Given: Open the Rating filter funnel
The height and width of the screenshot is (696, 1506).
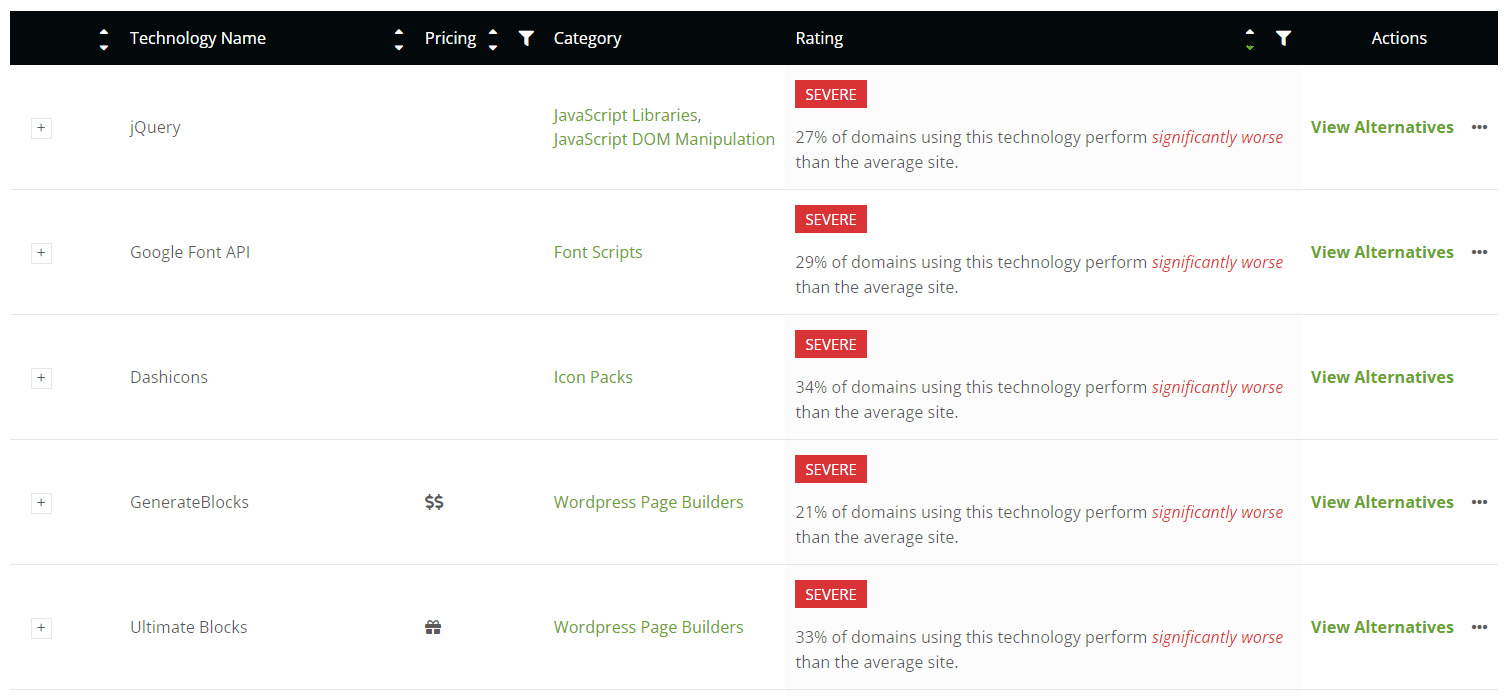Looking at the screenshot, I should tap(1284, 38).
